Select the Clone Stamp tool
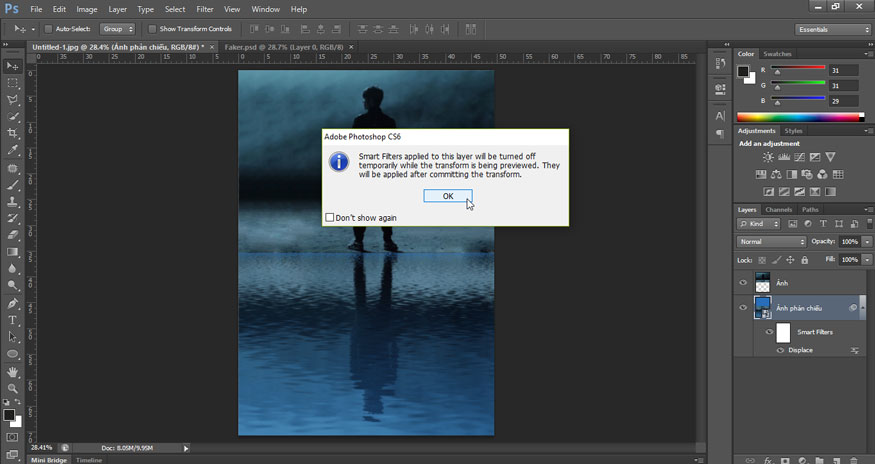 (12, 202)
